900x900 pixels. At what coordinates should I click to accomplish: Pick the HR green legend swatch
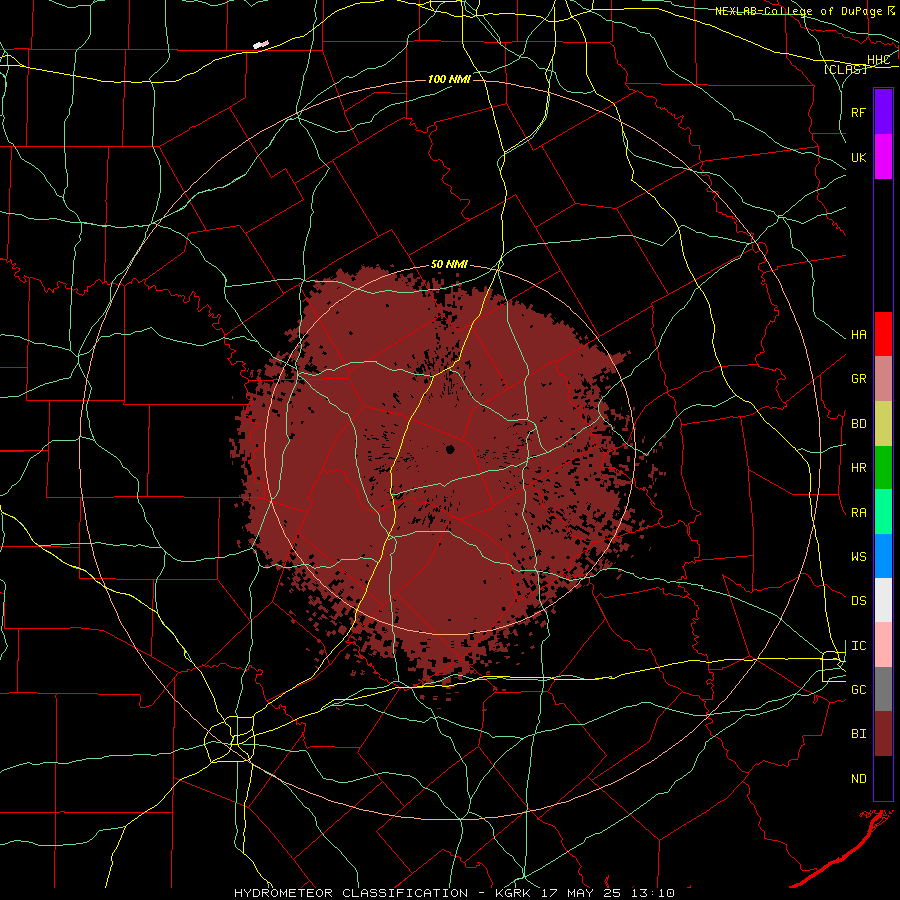point(883,468)
